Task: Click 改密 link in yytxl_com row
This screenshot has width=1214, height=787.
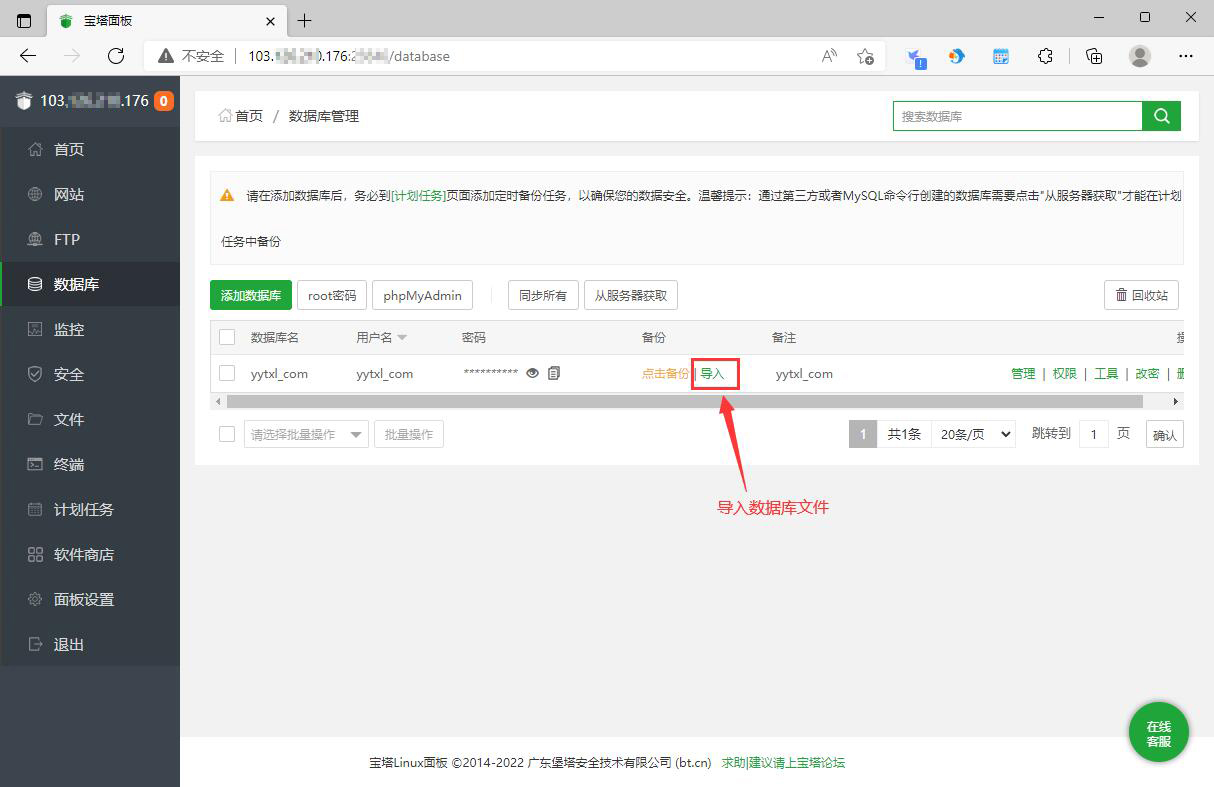Action: coord(1147,373)
